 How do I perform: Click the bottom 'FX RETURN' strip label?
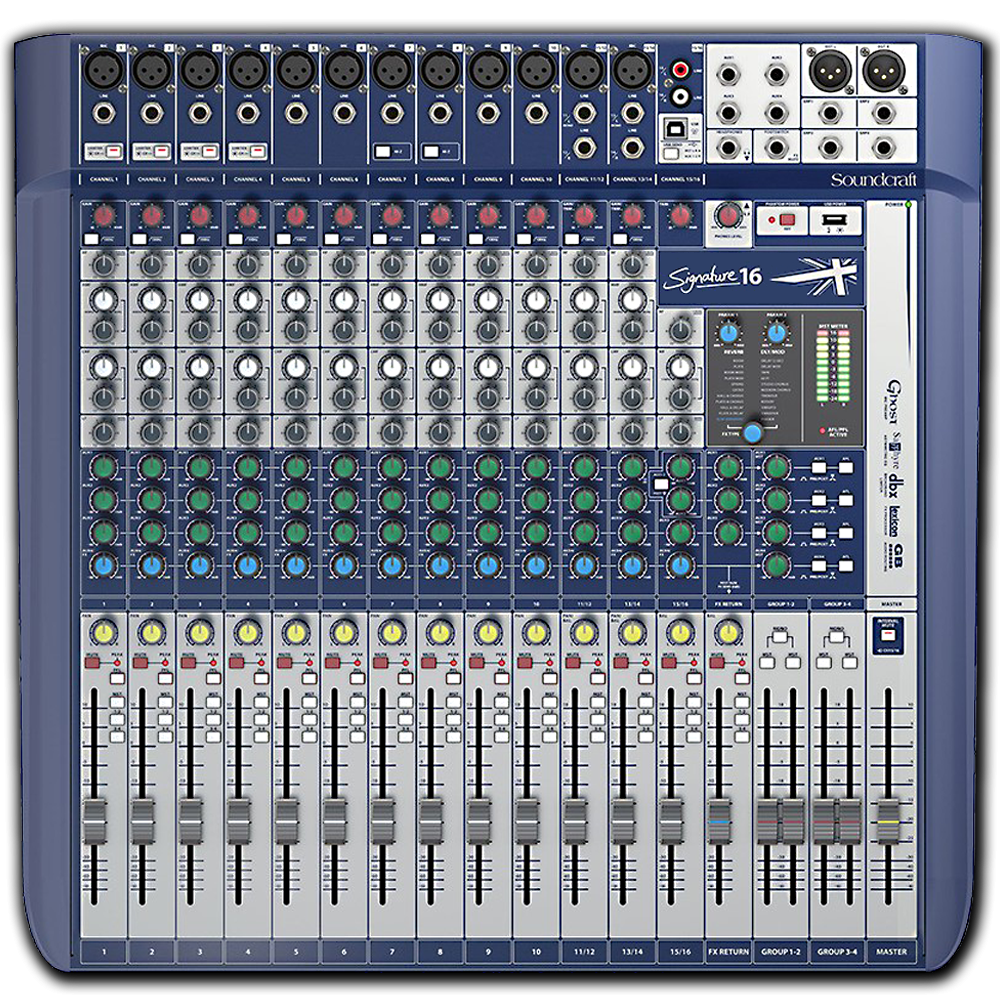(728, 951)
